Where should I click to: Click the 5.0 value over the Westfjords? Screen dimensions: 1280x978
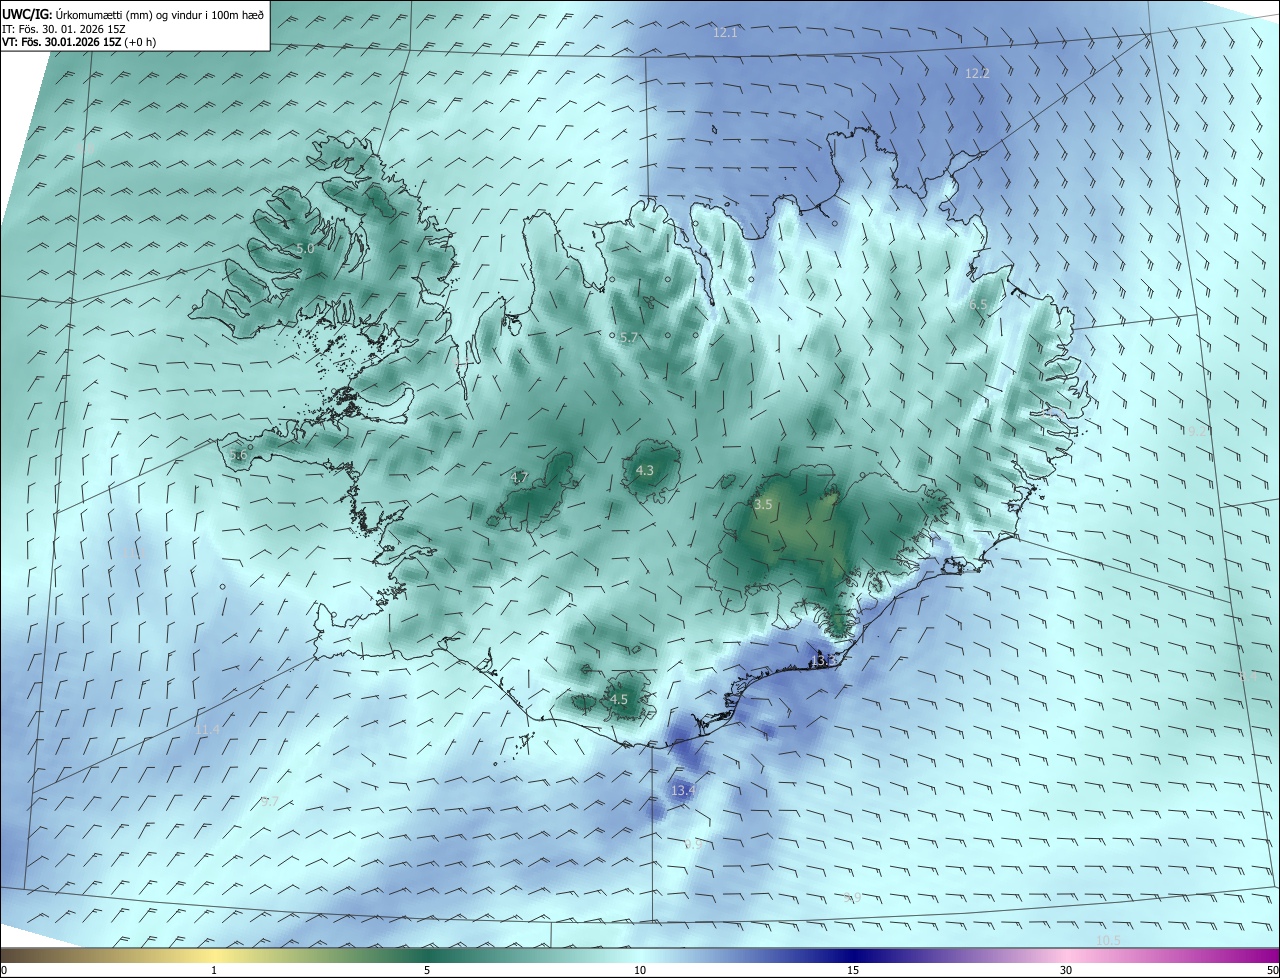pos(305,248)
